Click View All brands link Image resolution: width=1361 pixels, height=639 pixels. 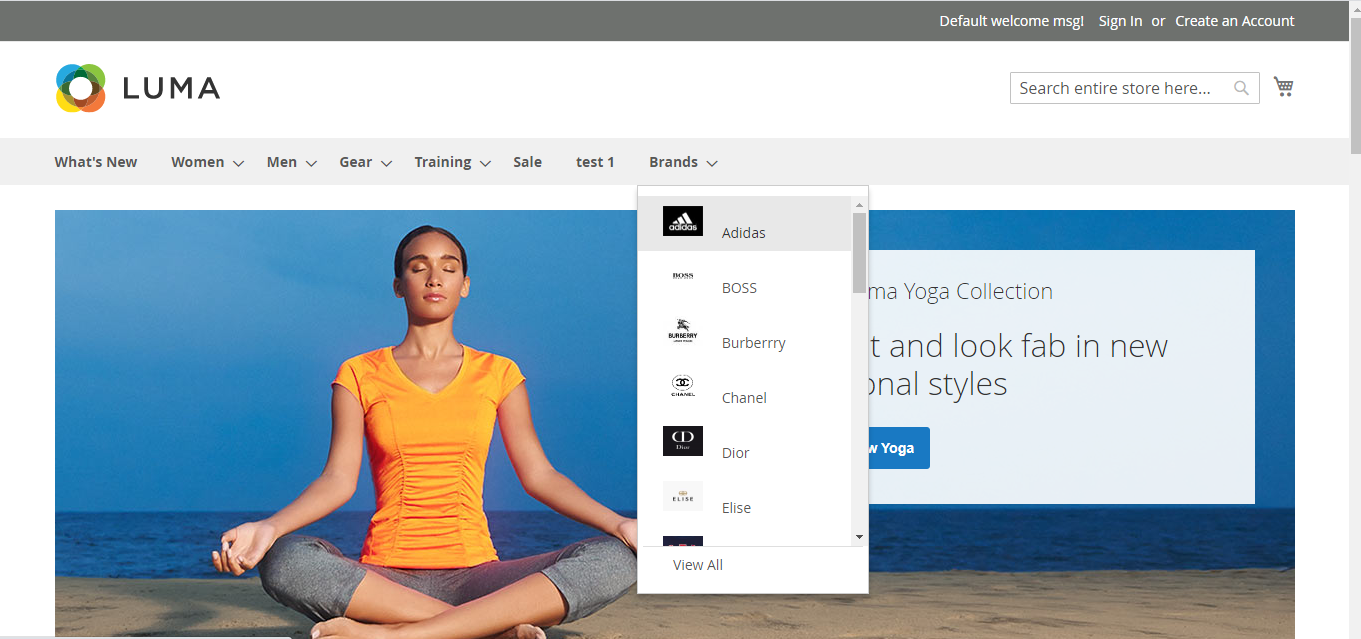pyautogui.click(x=698, y=565)
